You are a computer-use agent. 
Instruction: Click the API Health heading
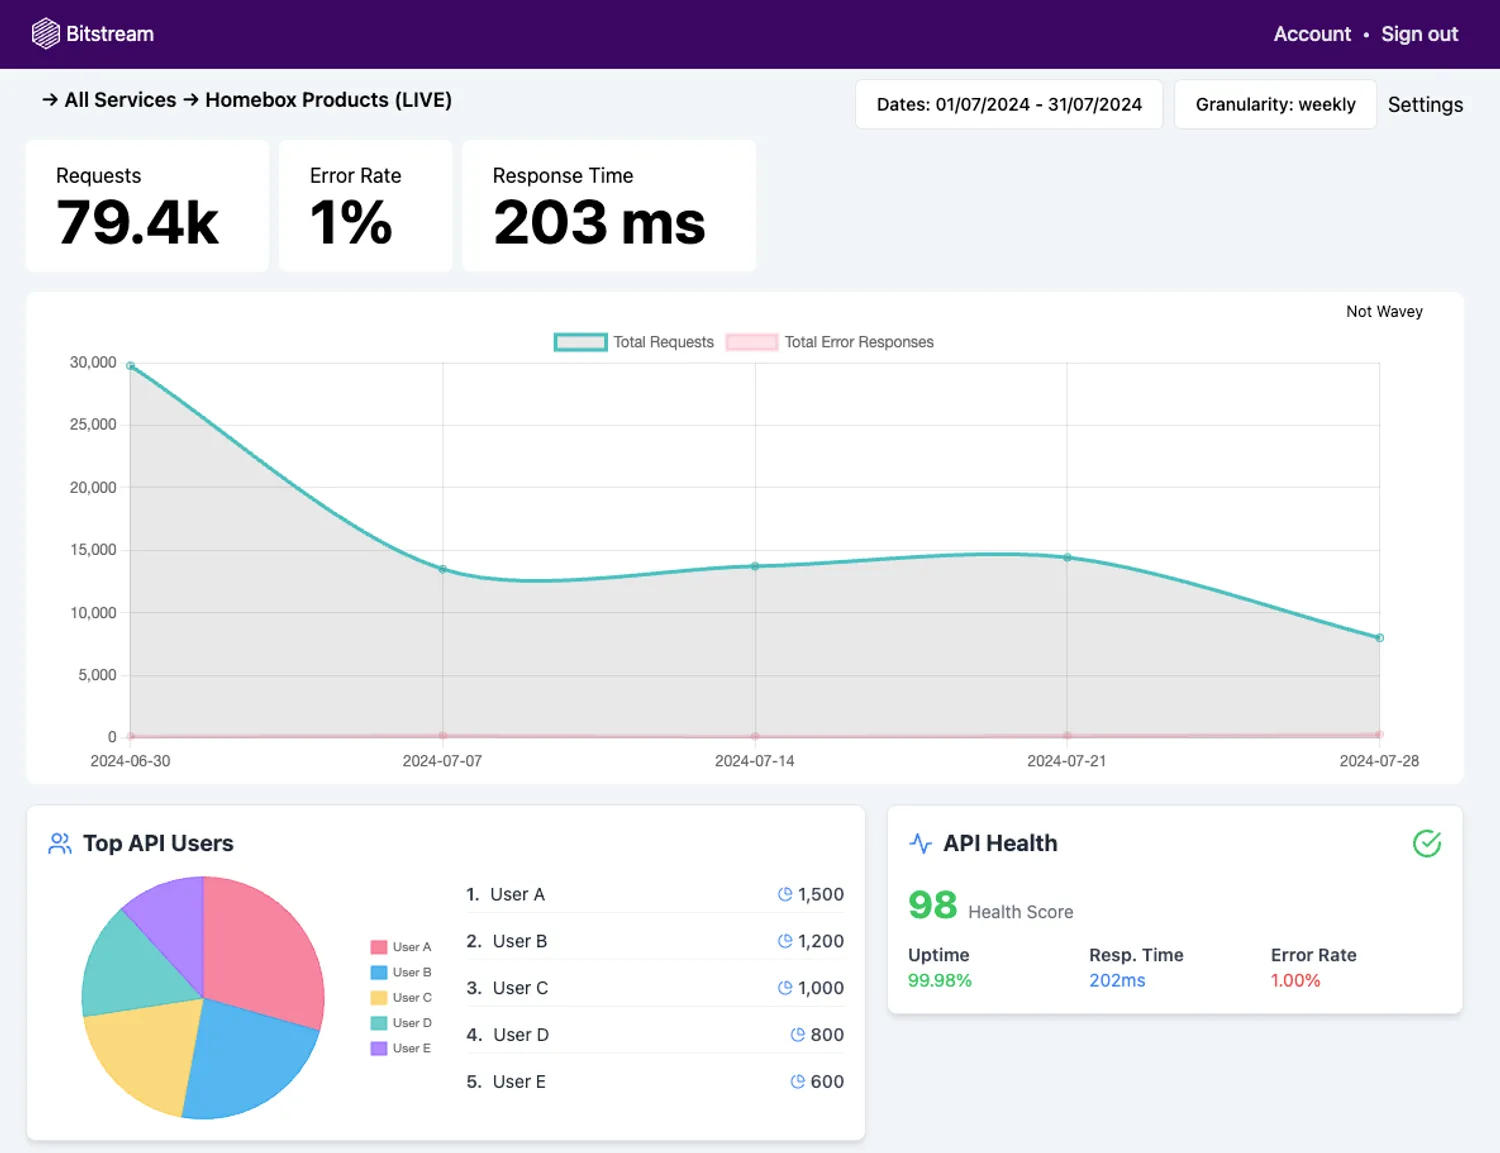point(1000,844)
